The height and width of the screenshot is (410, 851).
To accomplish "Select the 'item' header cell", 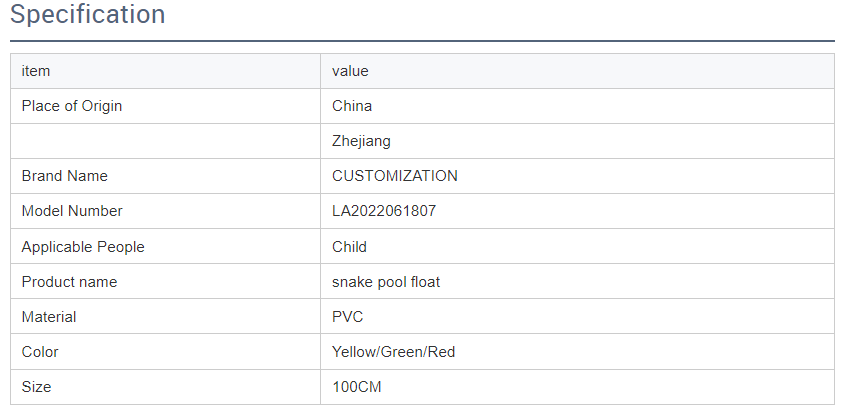I will [36, 71].
